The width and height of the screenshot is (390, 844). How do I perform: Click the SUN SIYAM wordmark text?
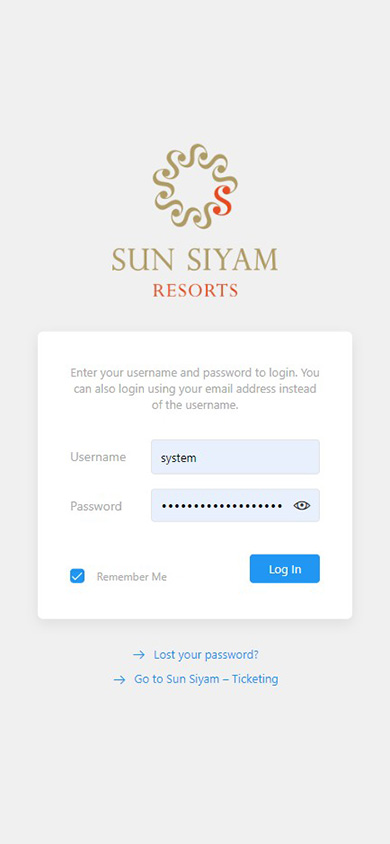[x=195, y=259]
